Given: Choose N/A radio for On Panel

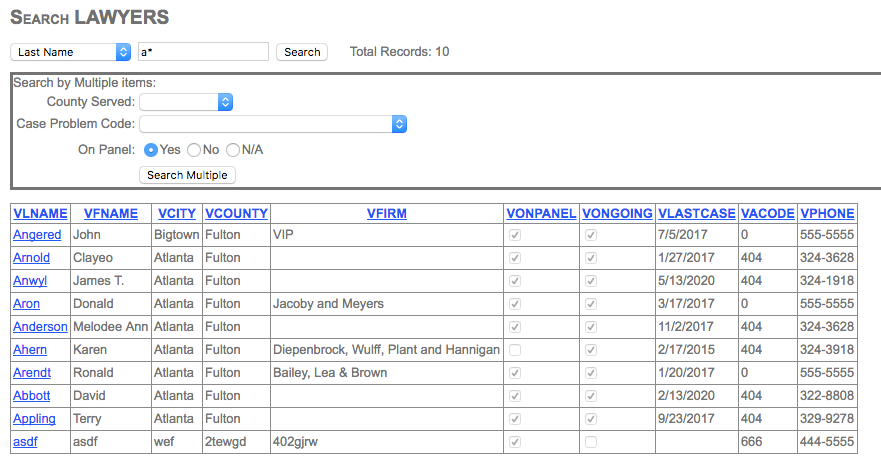Looking at the screenshot, I should (233, 150).
